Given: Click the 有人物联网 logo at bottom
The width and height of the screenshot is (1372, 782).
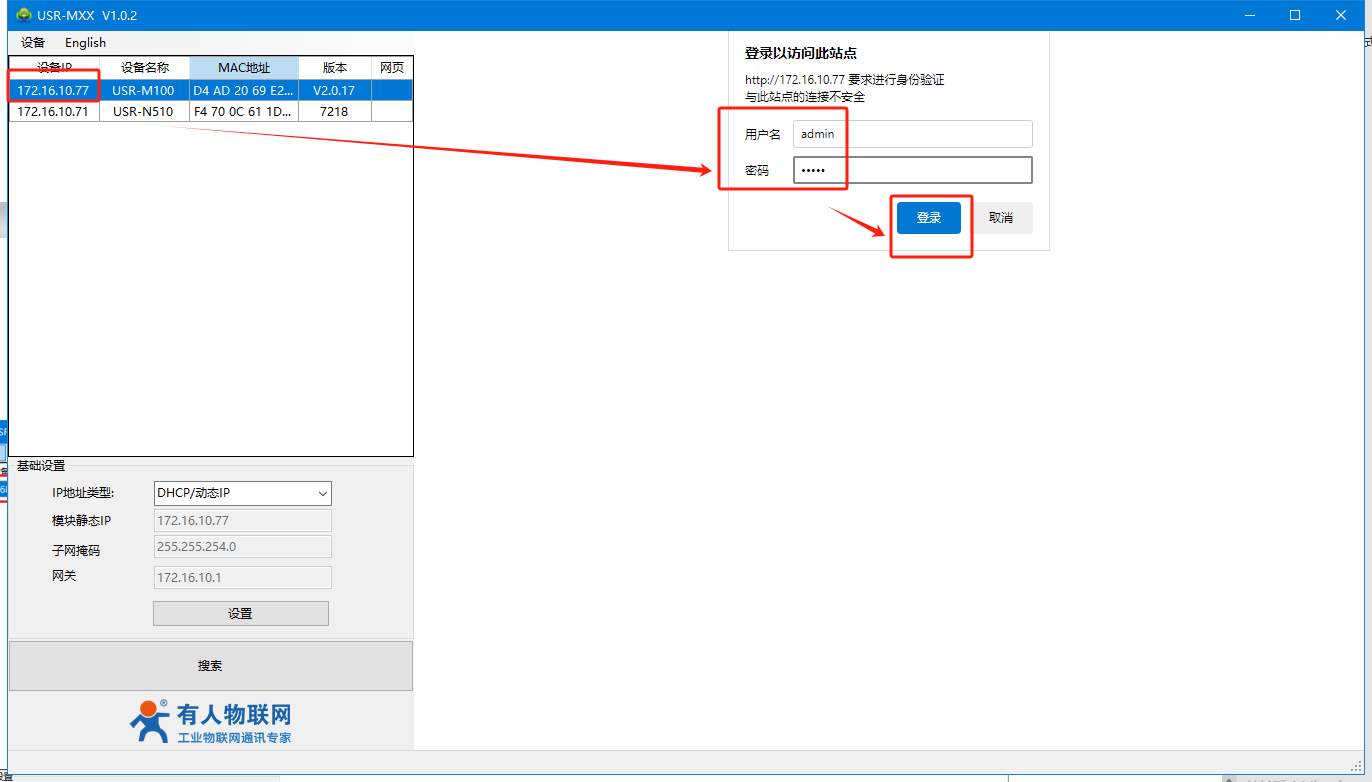Looking at the screenshot, I should coord(210,721).
